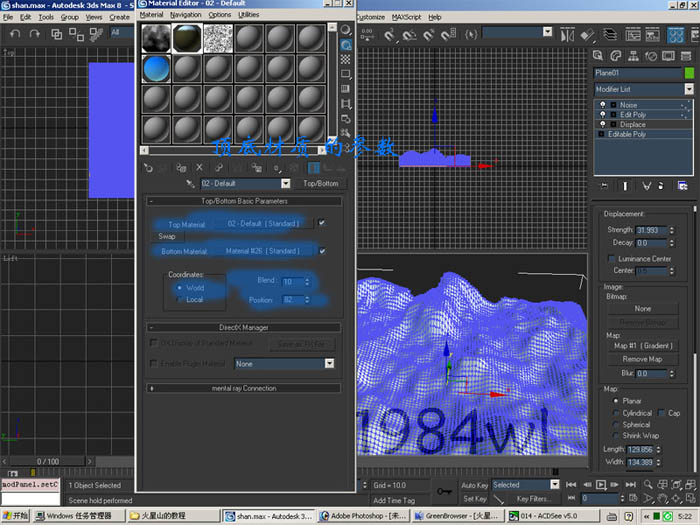The image size is (700, 525).
Task: Click Layer Manager icon in main toolbar
Action: coord(610,35)
